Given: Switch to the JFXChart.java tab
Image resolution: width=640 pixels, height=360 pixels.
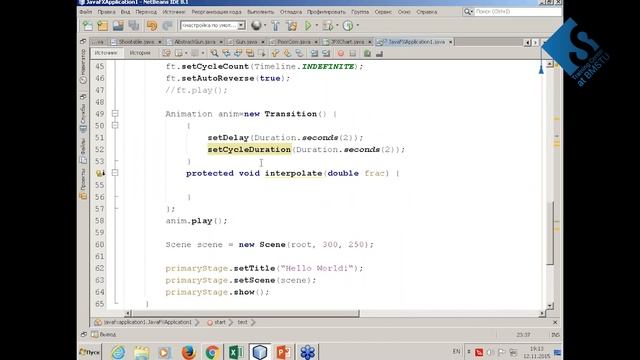Looking at the screenshot, I should coord(347,42).
